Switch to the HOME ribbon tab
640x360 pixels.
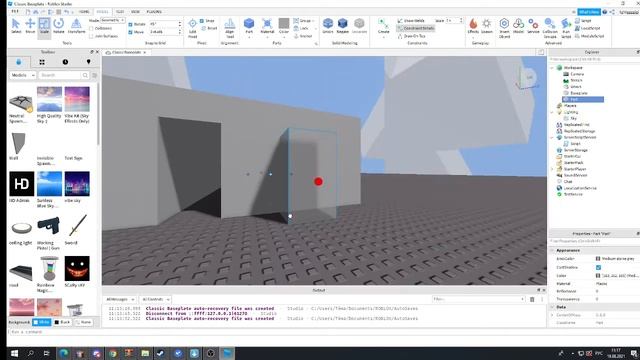pyautogui.click(x=84, y=12)
